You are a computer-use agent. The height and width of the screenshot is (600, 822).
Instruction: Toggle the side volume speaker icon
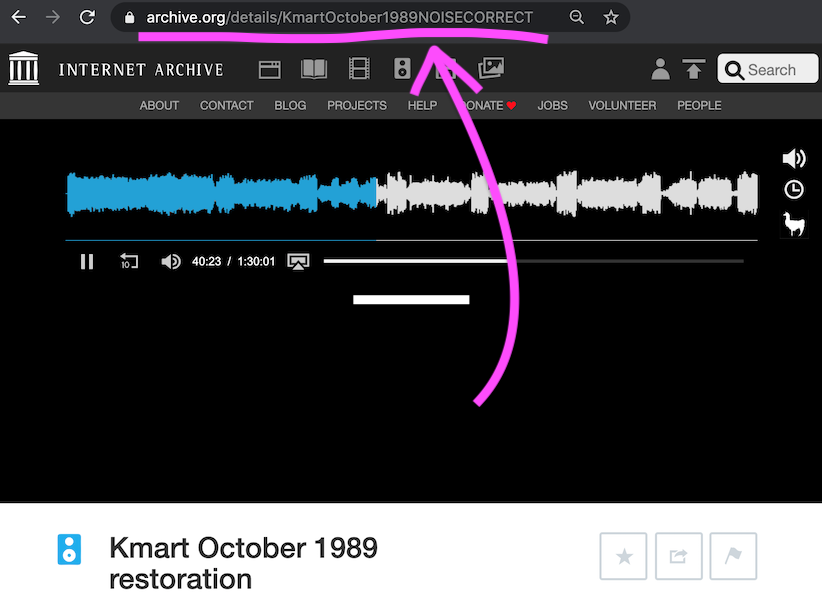(794, 158)
